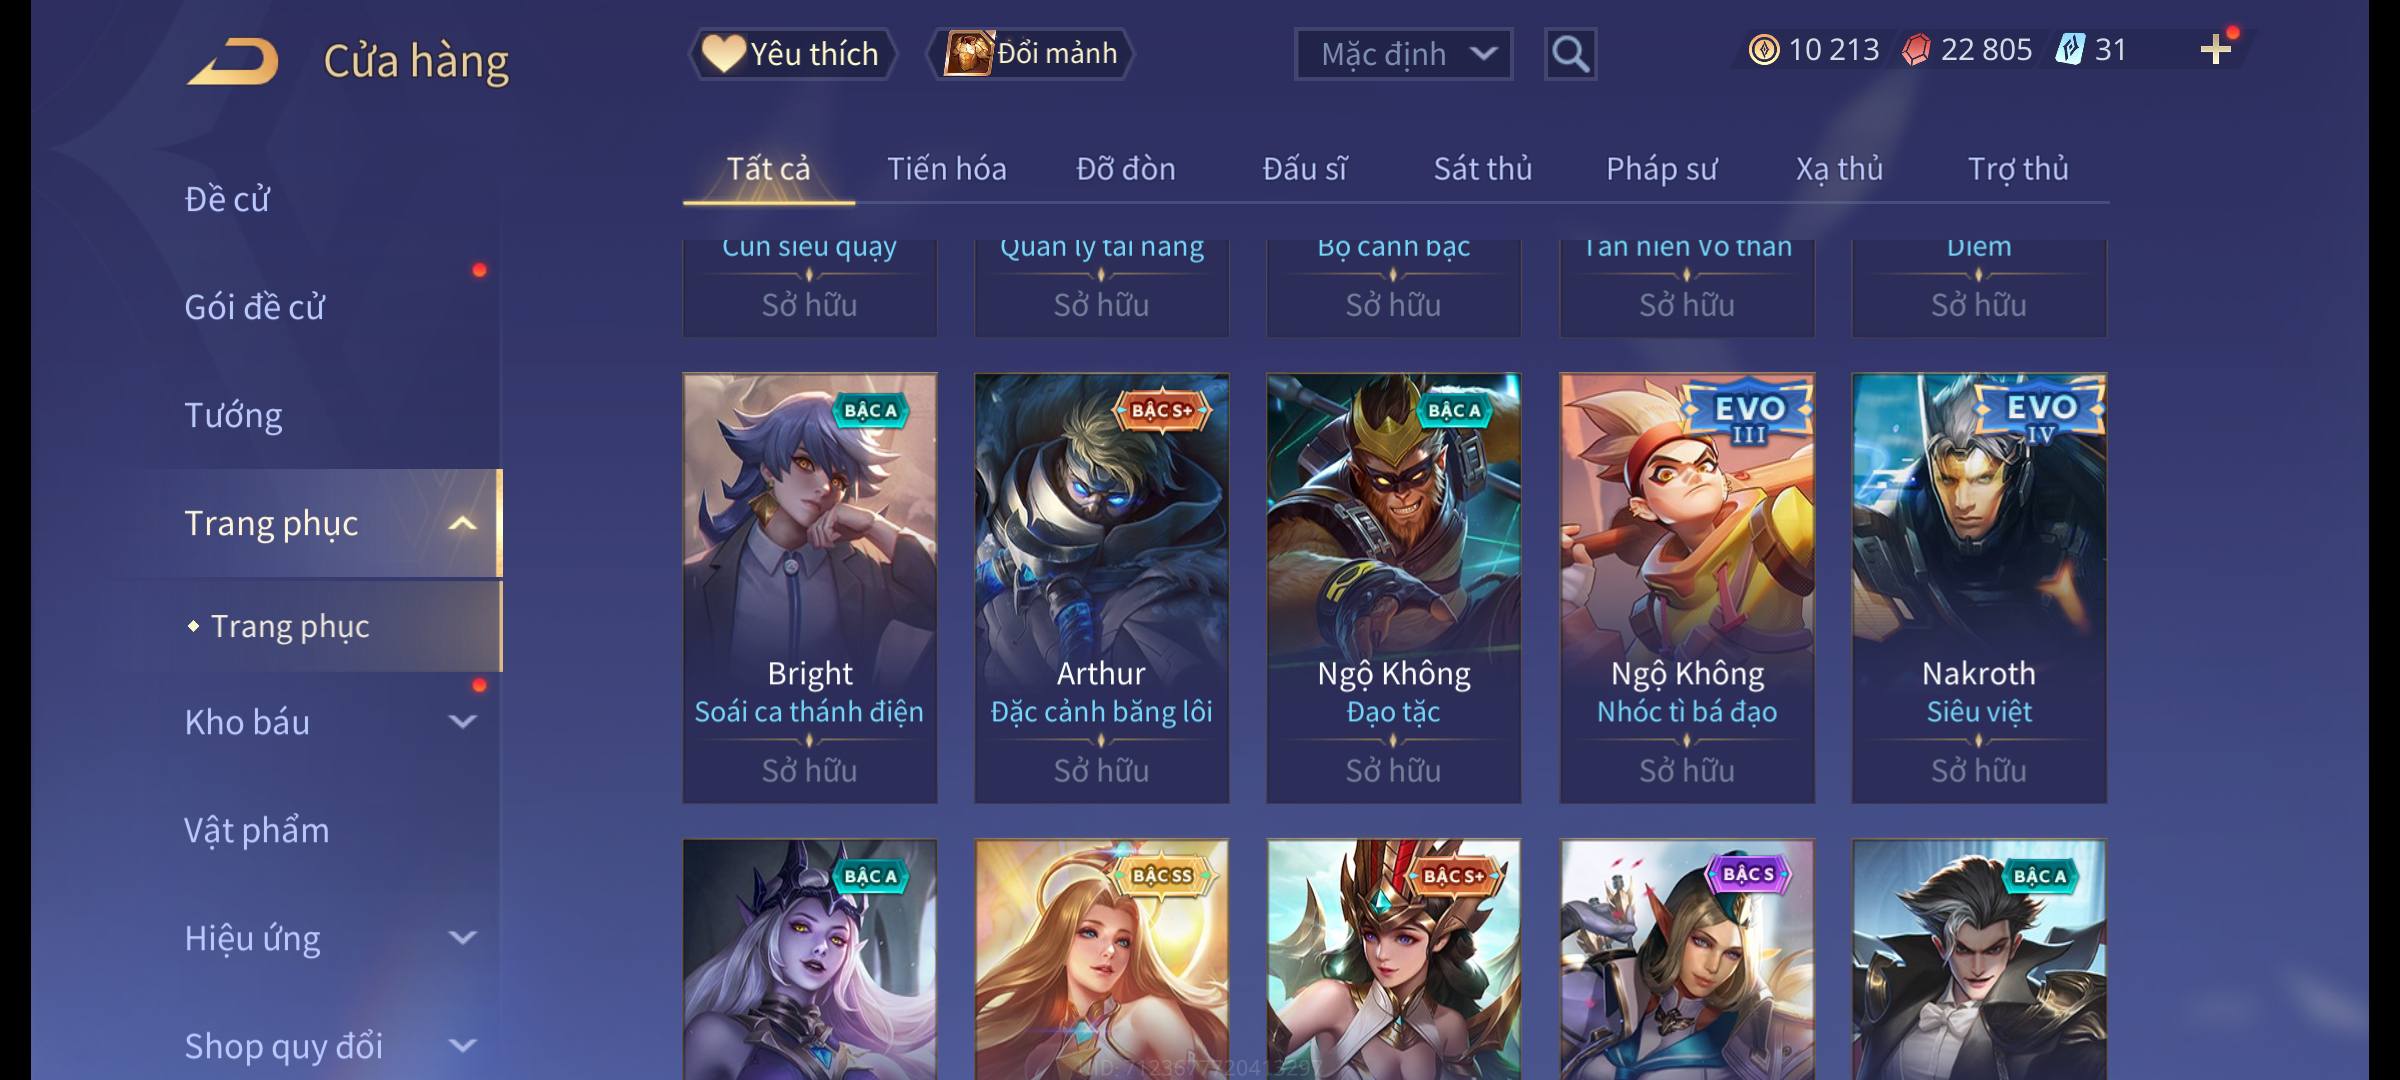Switch to the Tiến hóa tab
2400x1080 pixels.
(947, 169)
